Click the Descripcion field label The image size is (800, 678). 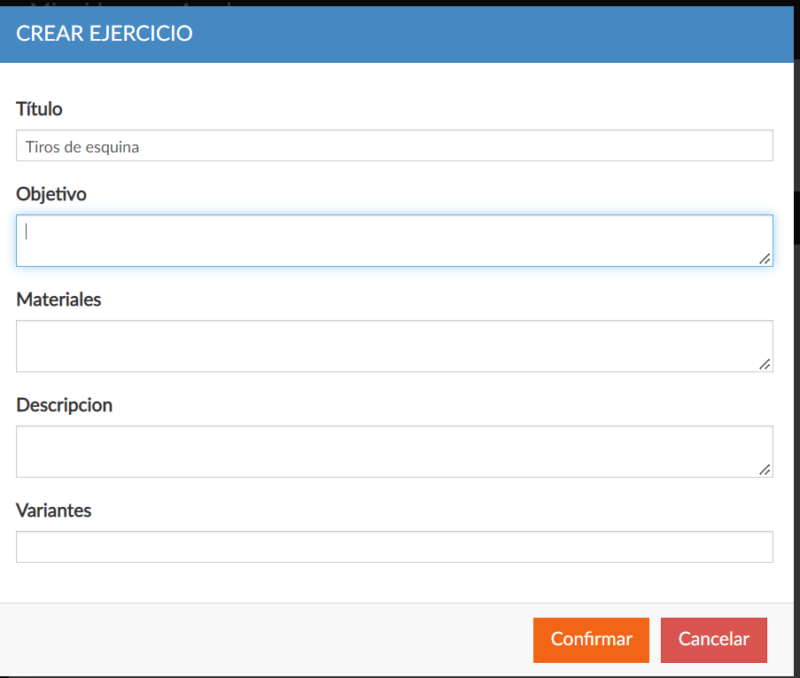[64, 405]
